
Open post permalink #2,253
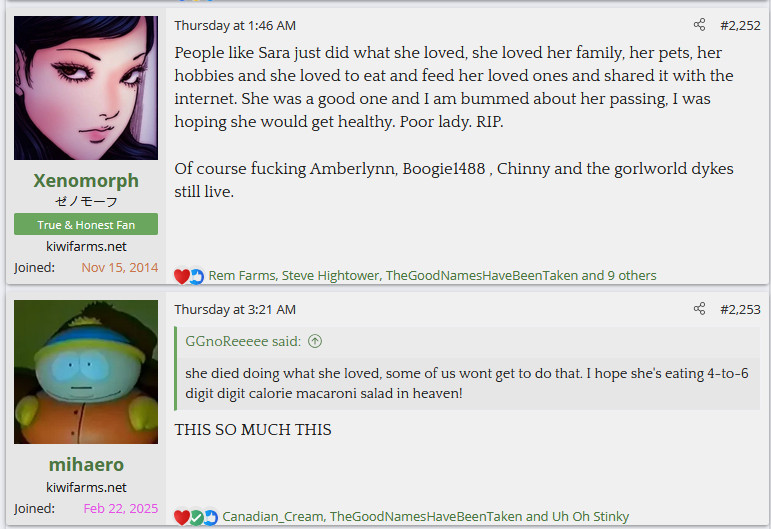click(x=740, y=310)
